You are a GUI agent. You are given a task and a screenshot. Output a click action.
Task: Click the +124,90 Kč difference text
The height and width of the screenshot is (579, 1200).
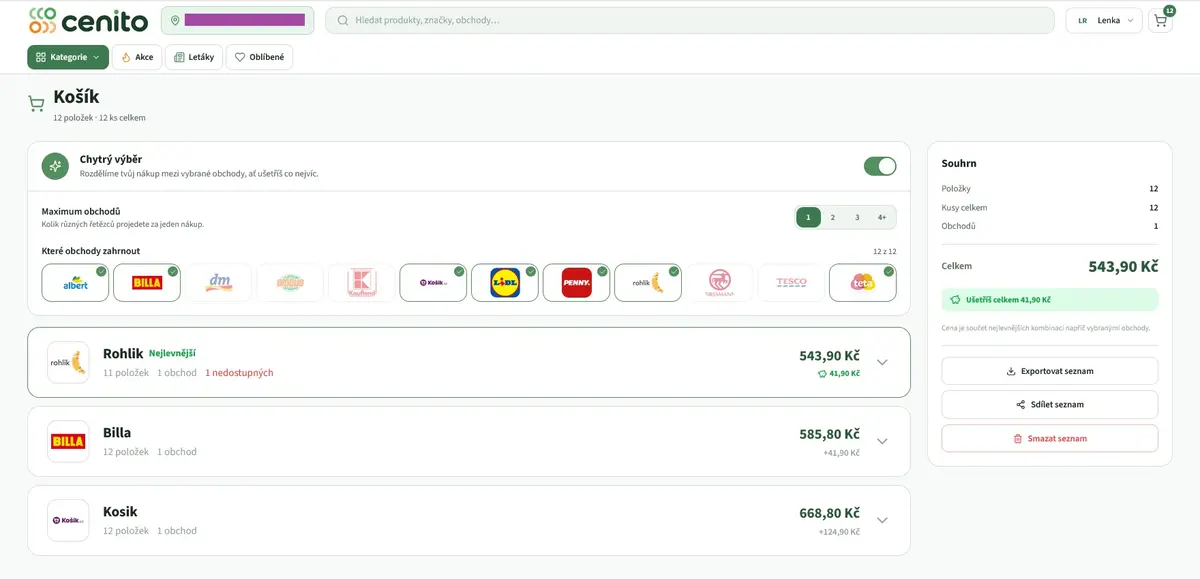coord(839,531)
